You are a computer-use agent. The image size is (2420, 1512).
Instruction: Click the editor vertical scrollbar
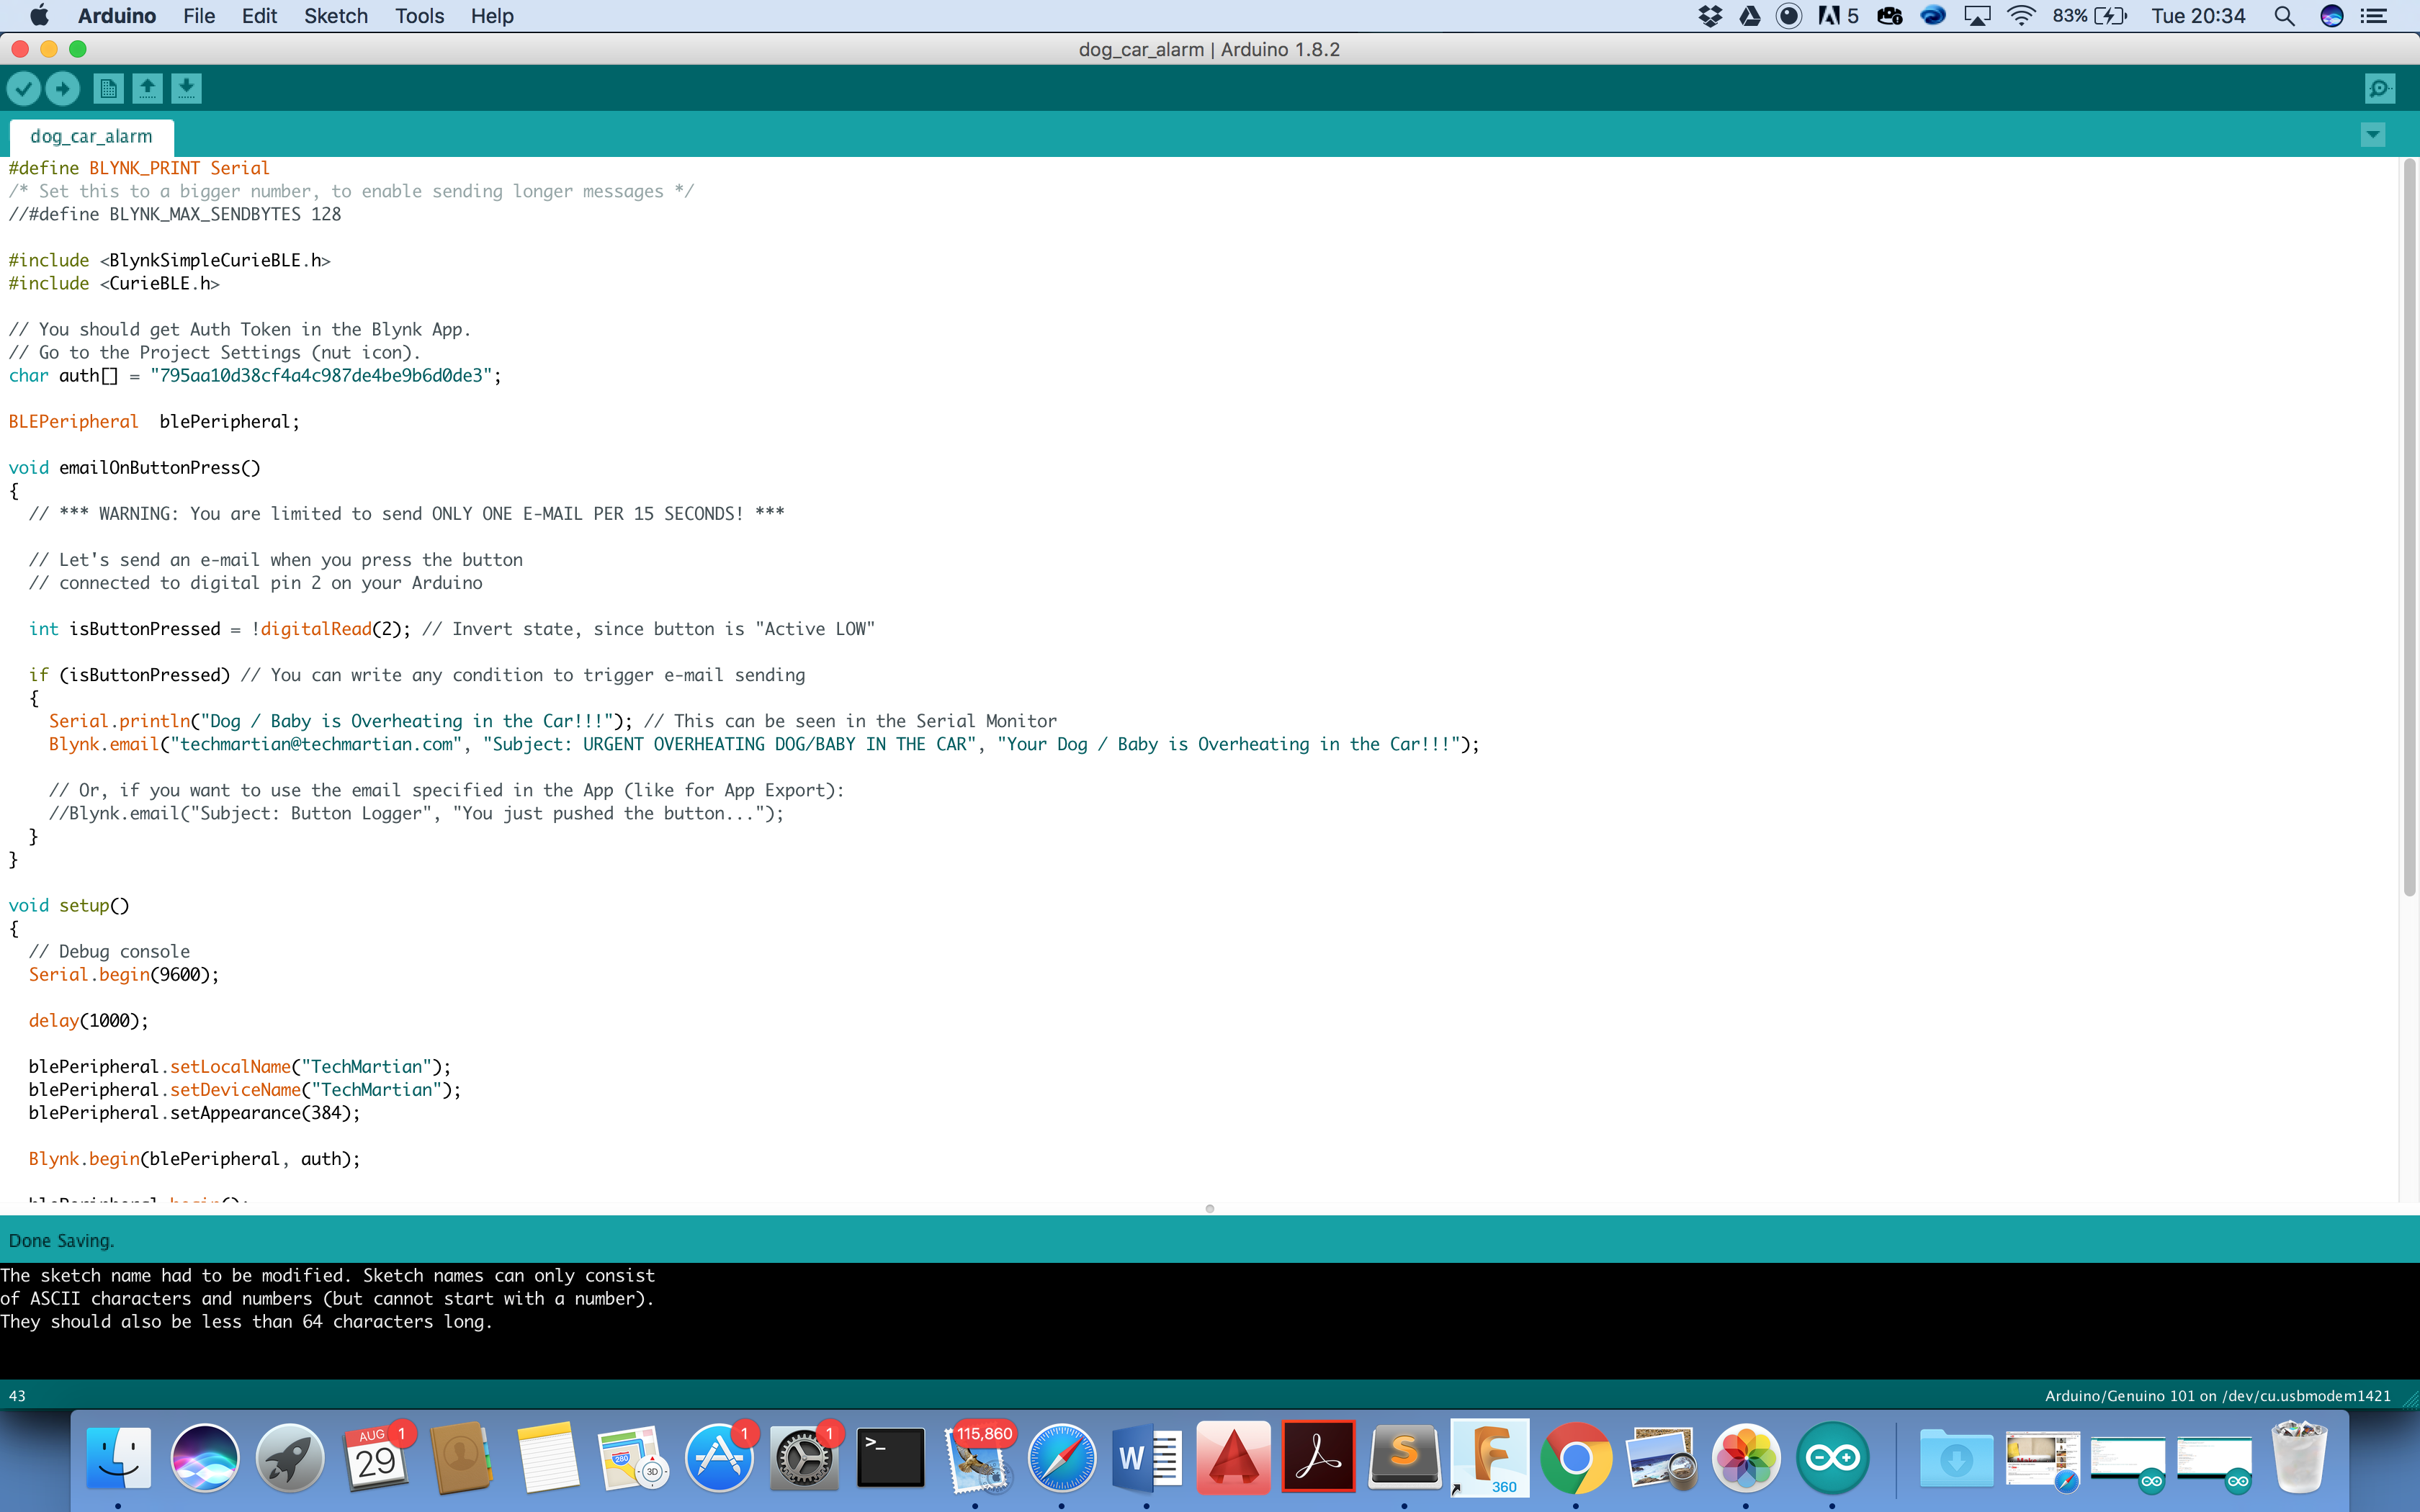coord(2409,528)
